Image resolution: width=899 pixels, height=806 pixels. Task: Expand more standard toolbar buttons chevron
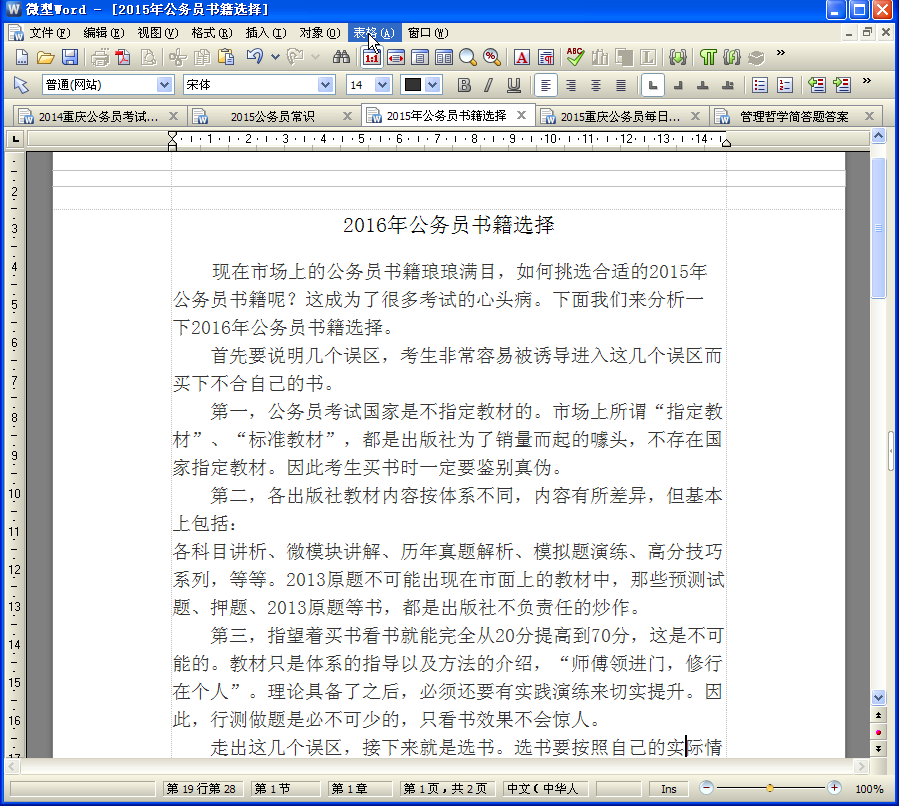pyautogui.click(x=780, y=53)
